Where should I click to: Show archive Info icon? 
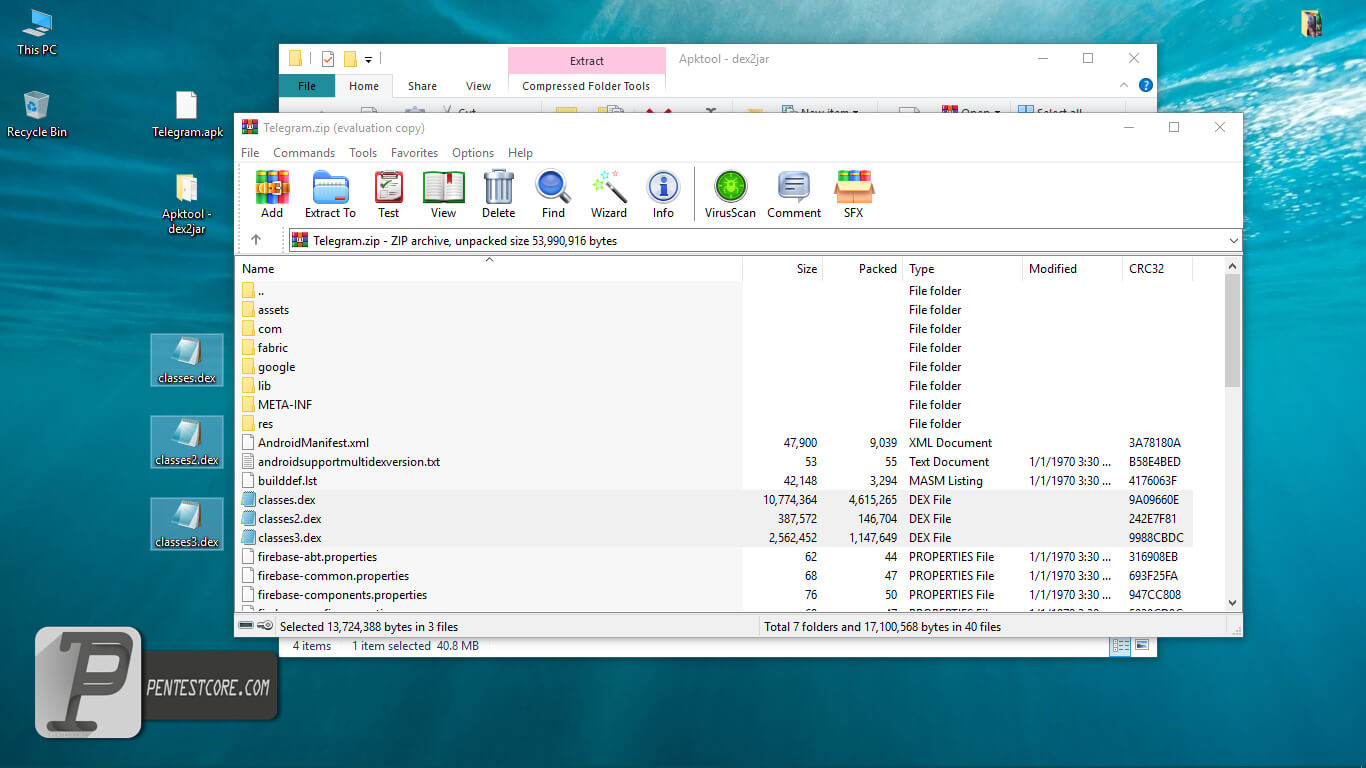[x=663, y=194]
